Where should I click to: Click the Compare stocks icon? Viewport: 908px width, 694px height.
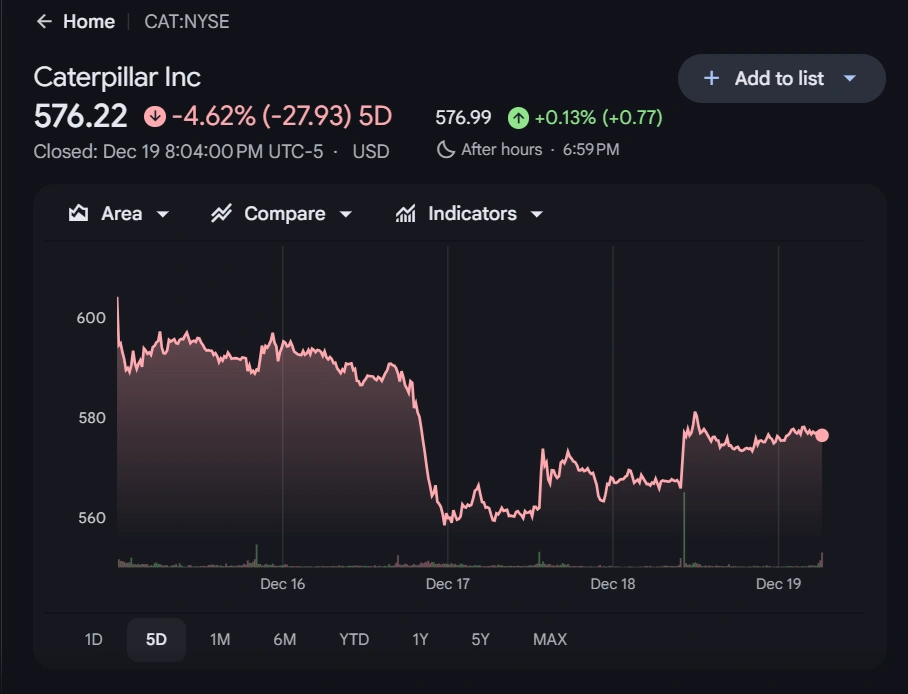[221, 213]
